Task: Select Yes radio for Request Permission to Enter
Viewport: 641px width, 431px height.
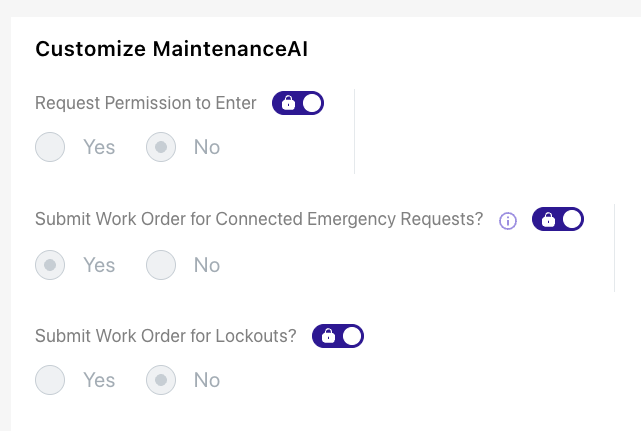Action: pos(50,147)
